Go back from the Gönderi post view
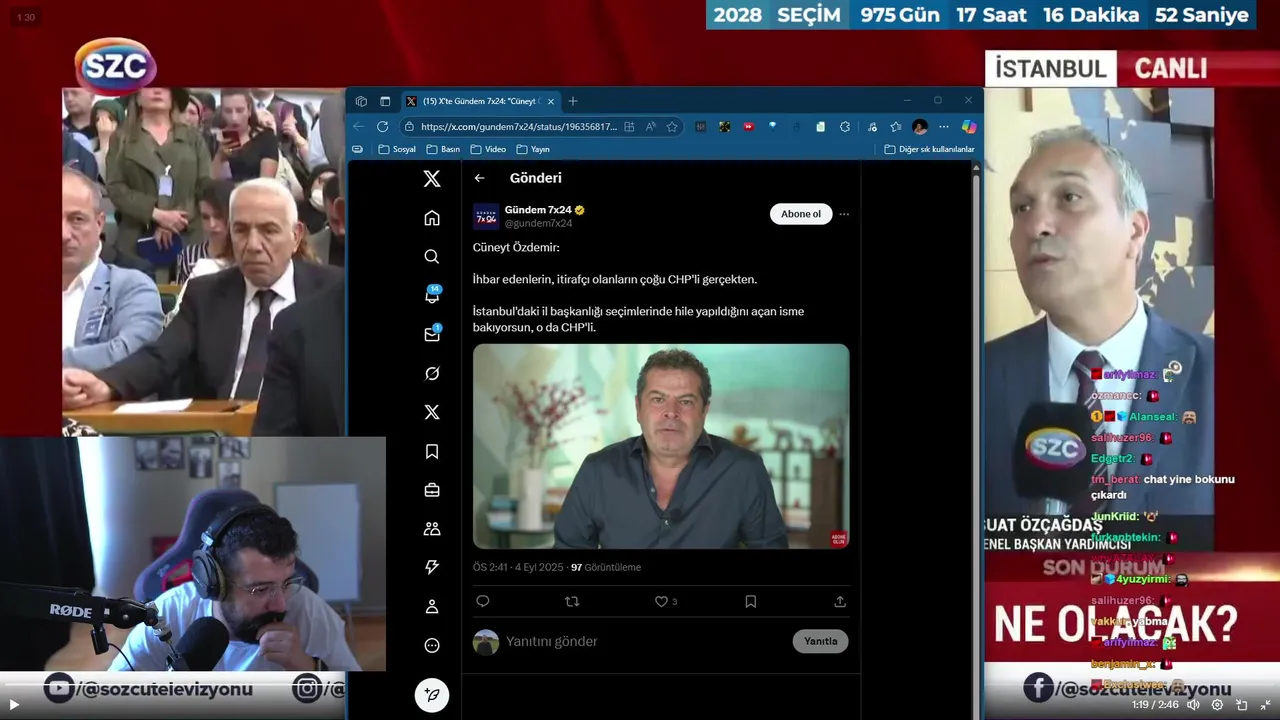Viewport: 1280px width, 720px height. 480,178
